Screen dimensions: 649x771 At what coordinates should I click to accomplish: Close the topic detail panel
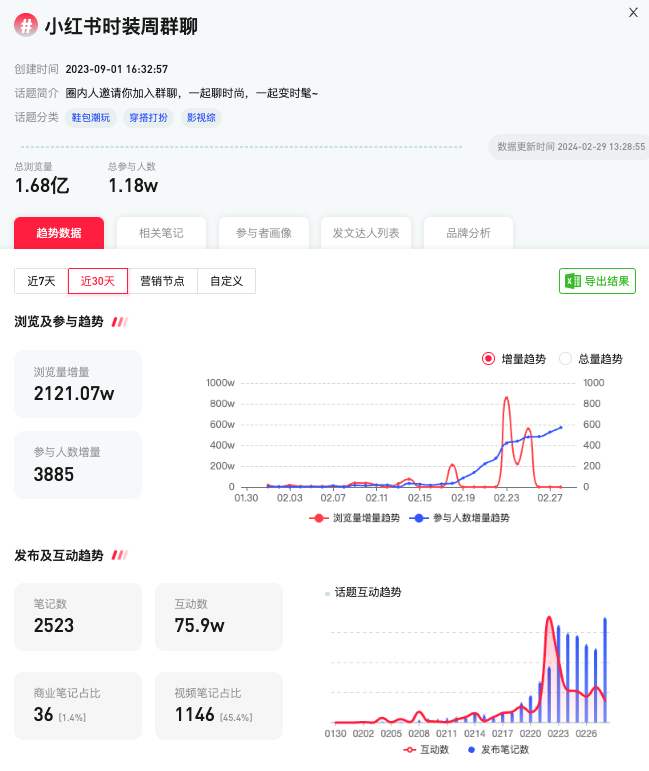click(x=633, y=12)
